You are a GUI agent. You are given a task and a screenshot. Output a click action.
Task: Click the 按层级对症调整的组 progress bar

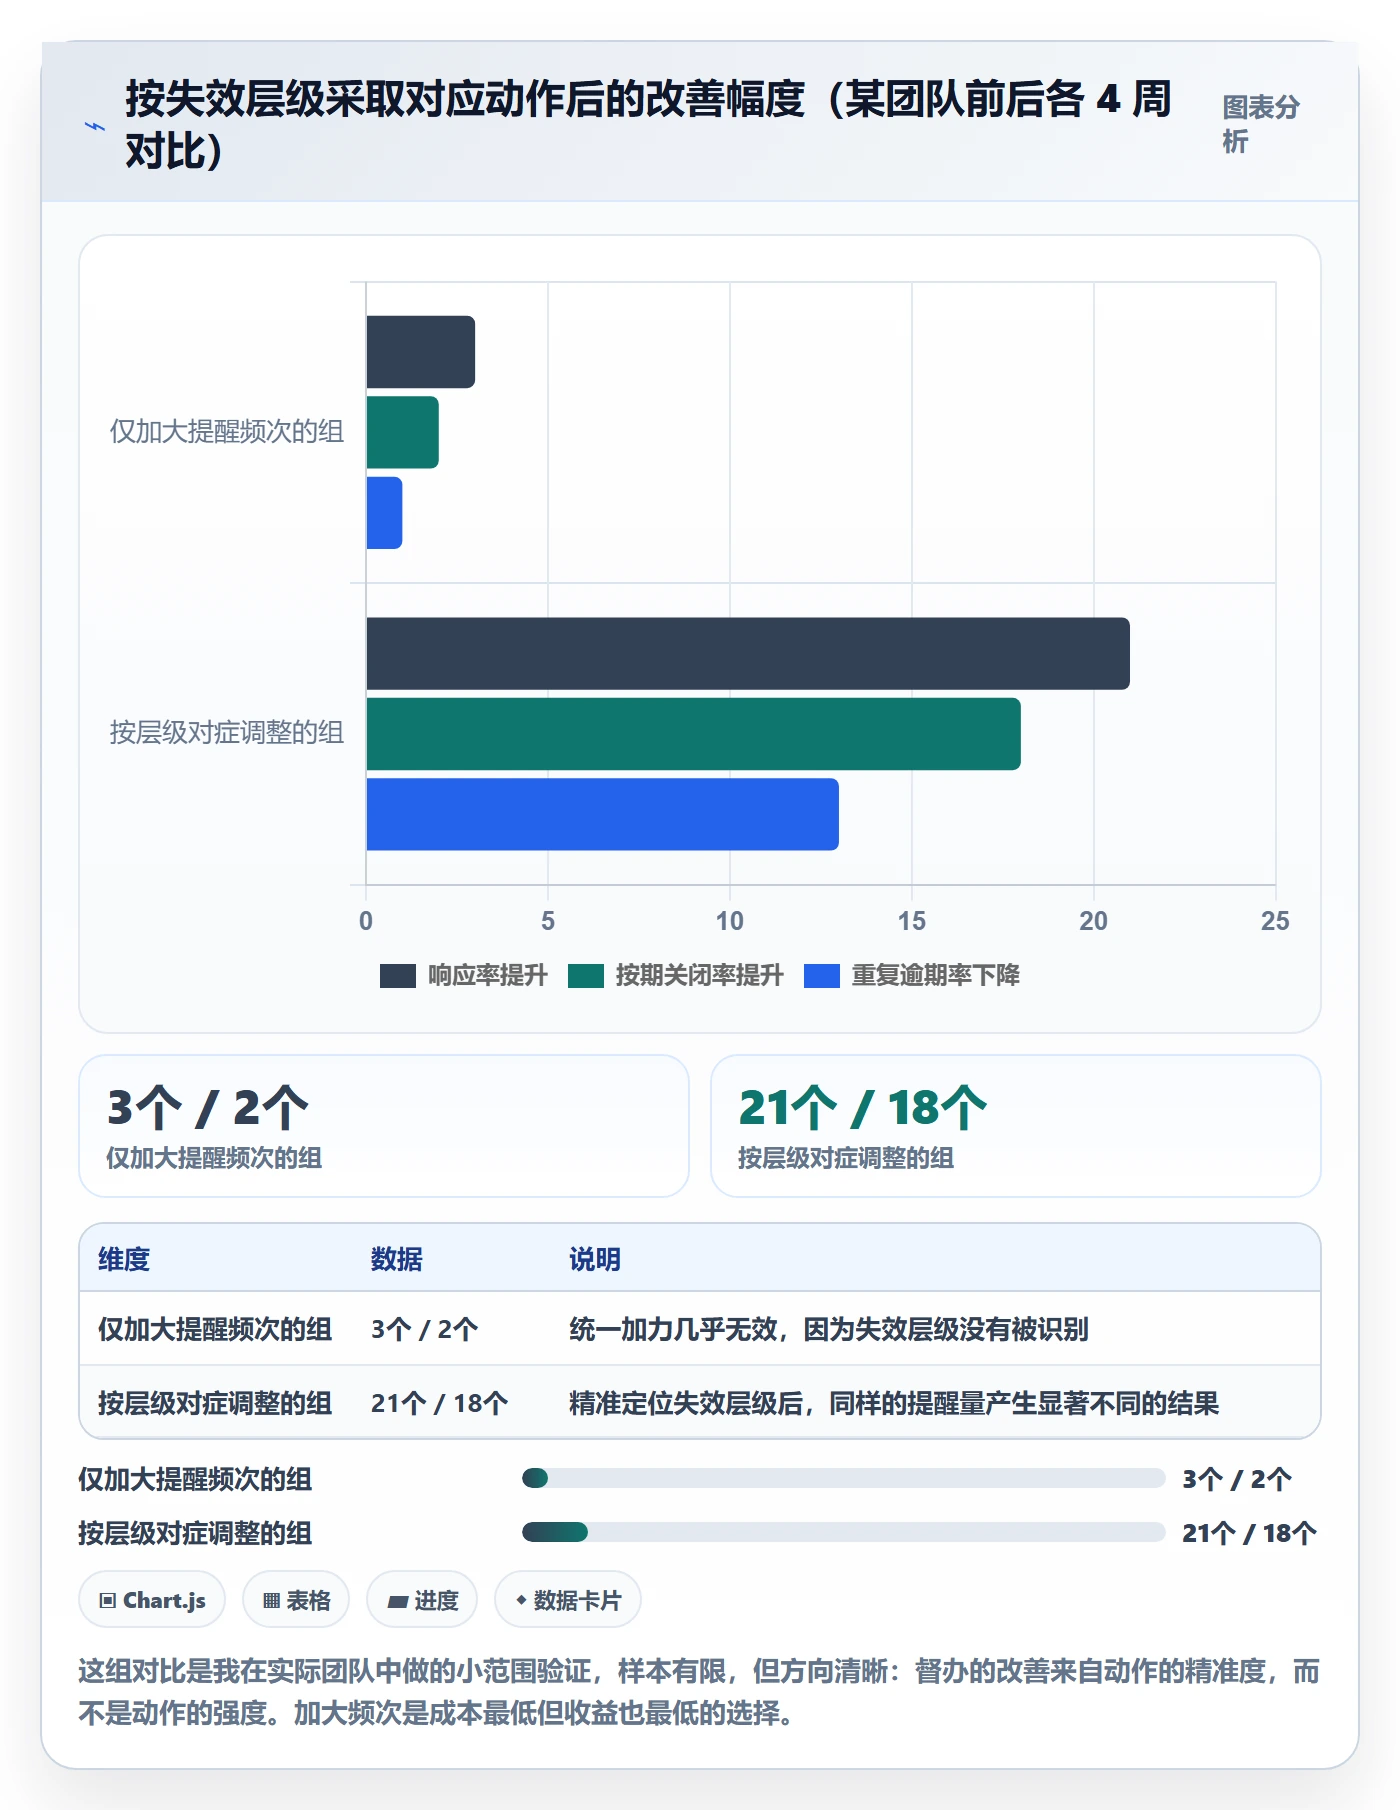843,1533
